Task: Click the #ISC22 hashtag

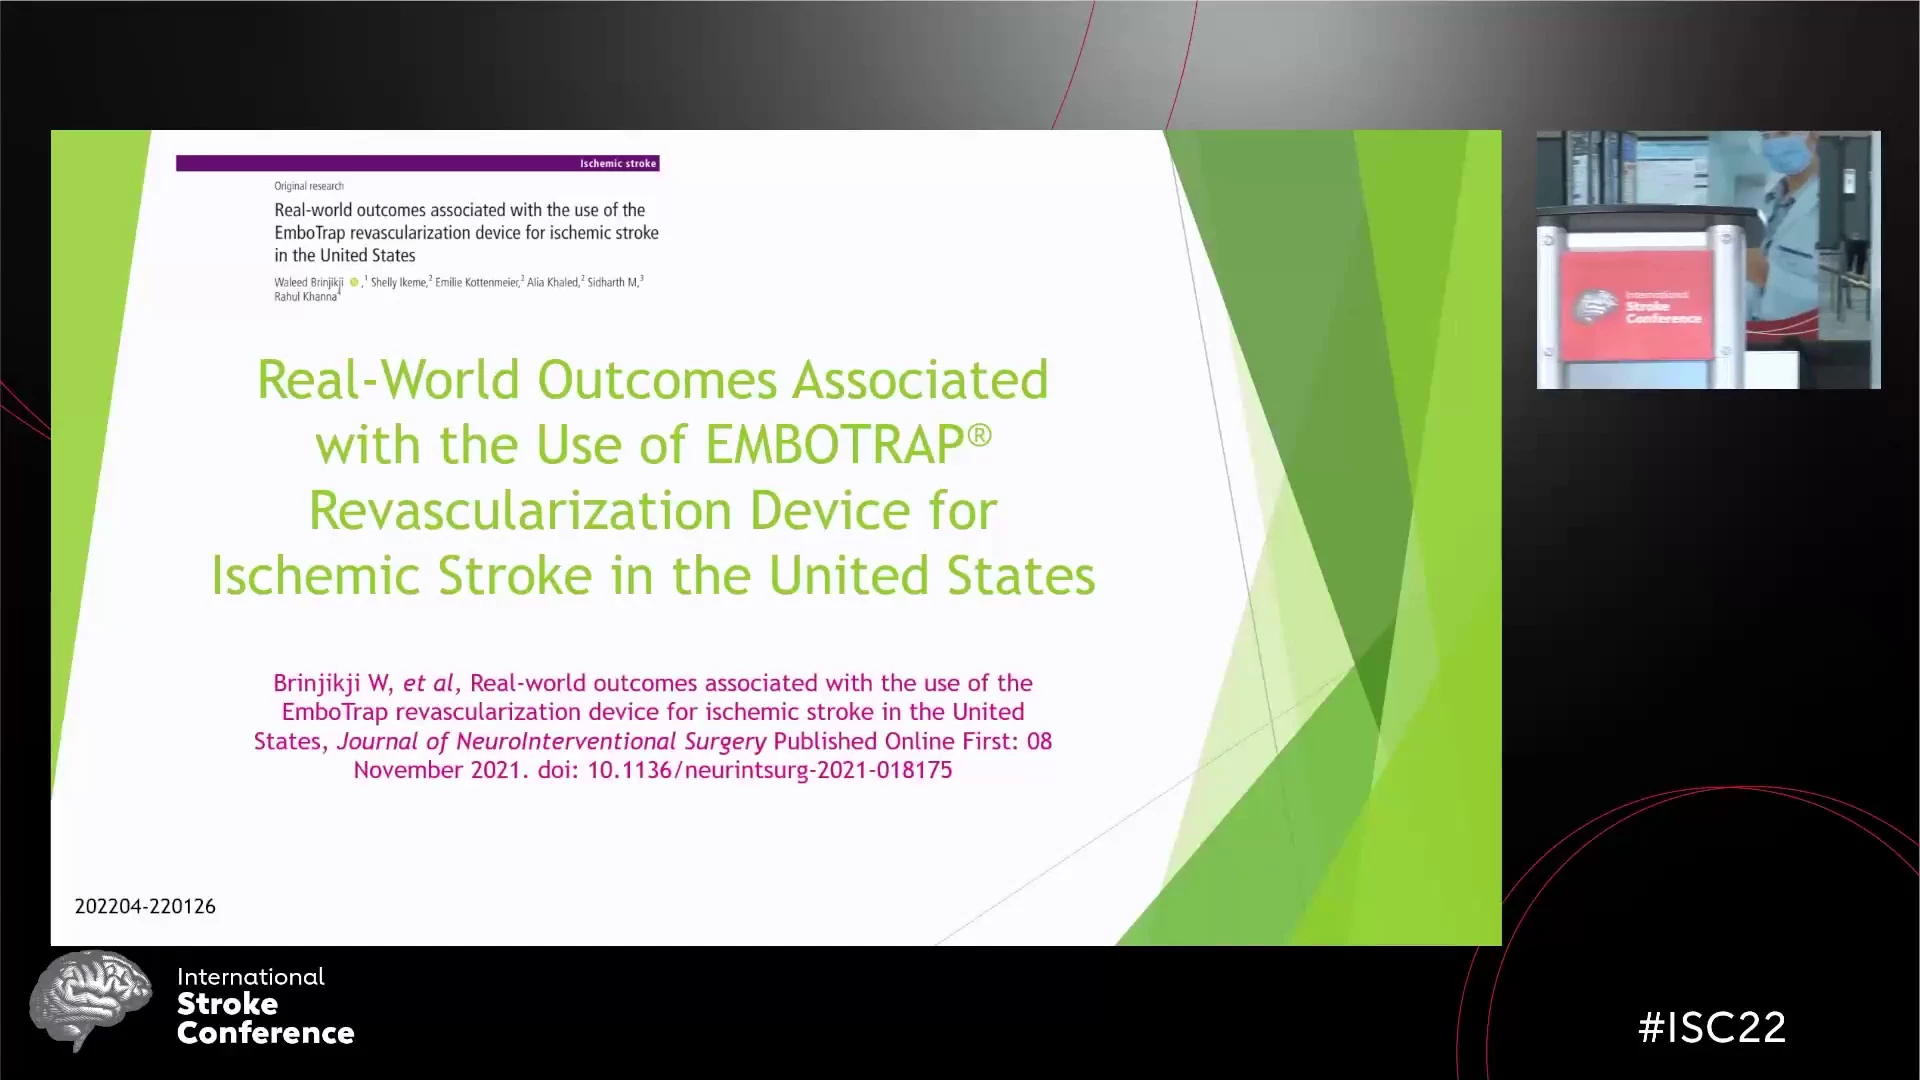Action: (x=1712, y=1028)
